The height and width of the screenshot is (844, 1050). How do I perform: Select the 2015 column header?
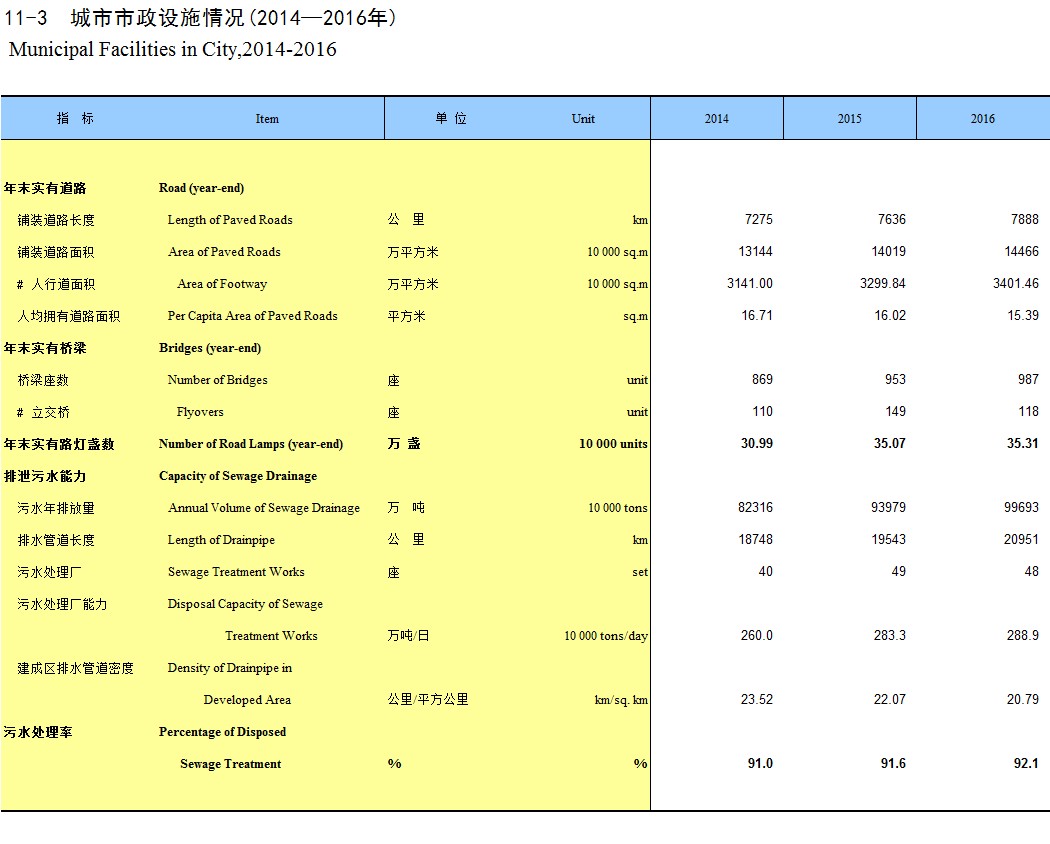coord(849,119)
